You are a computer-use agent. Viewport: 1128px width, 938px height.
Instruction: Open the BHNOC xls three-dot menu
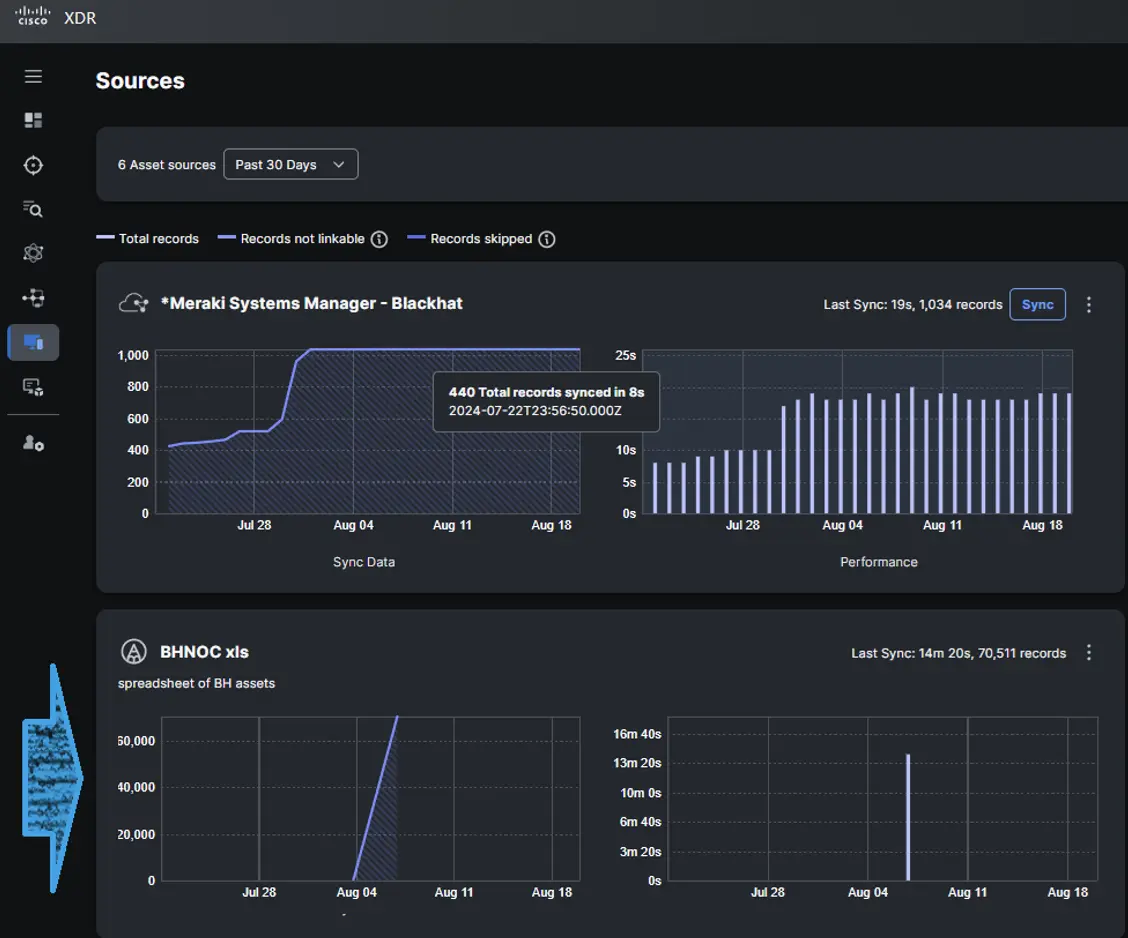point(1089,652)
